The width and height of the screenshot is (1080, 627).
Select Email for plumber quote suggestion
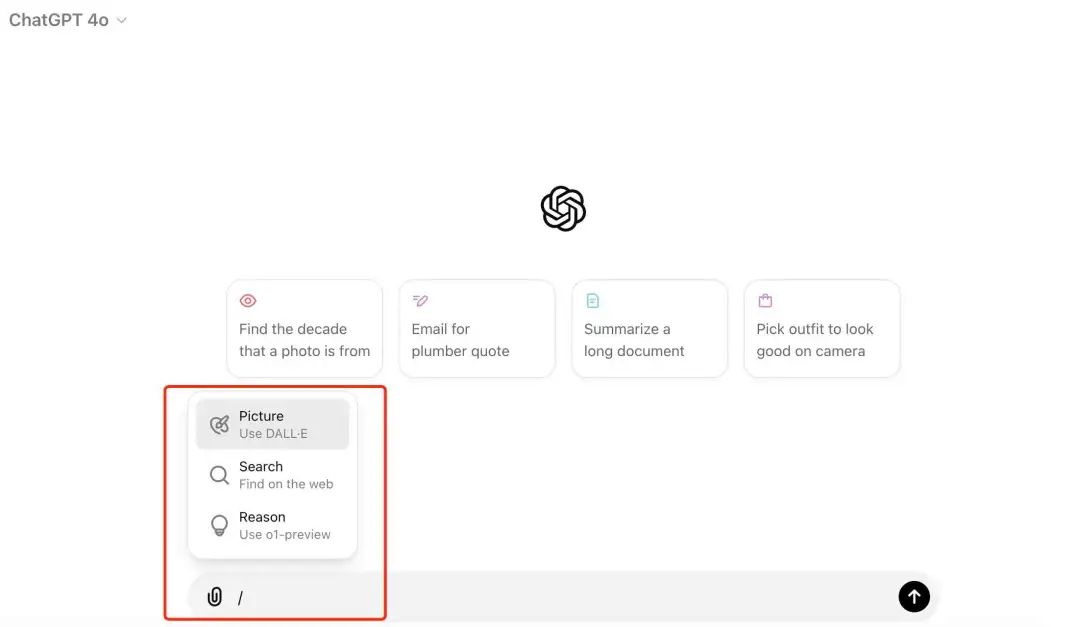[x=476, y=339]
